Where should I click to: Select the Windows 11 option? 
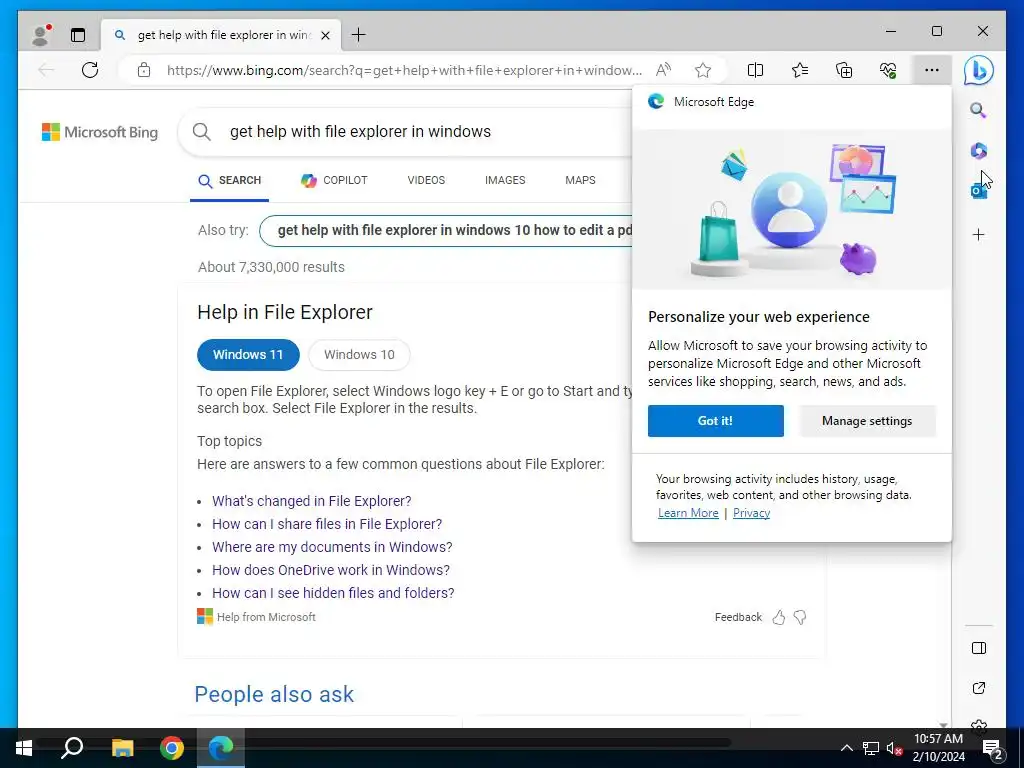tap(248, 355)
